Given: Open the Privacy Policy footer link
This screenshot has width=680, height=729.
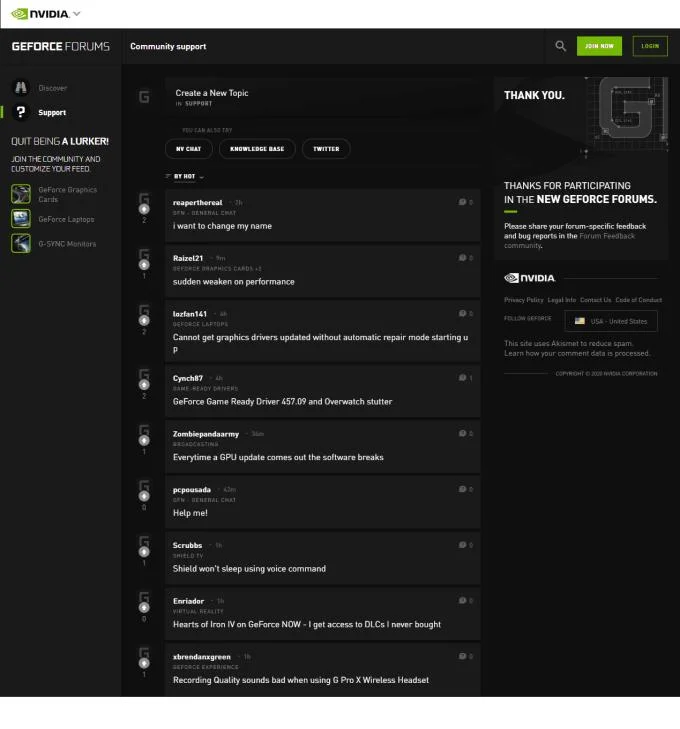Looking at the screenshot, I should pos(523,300).
